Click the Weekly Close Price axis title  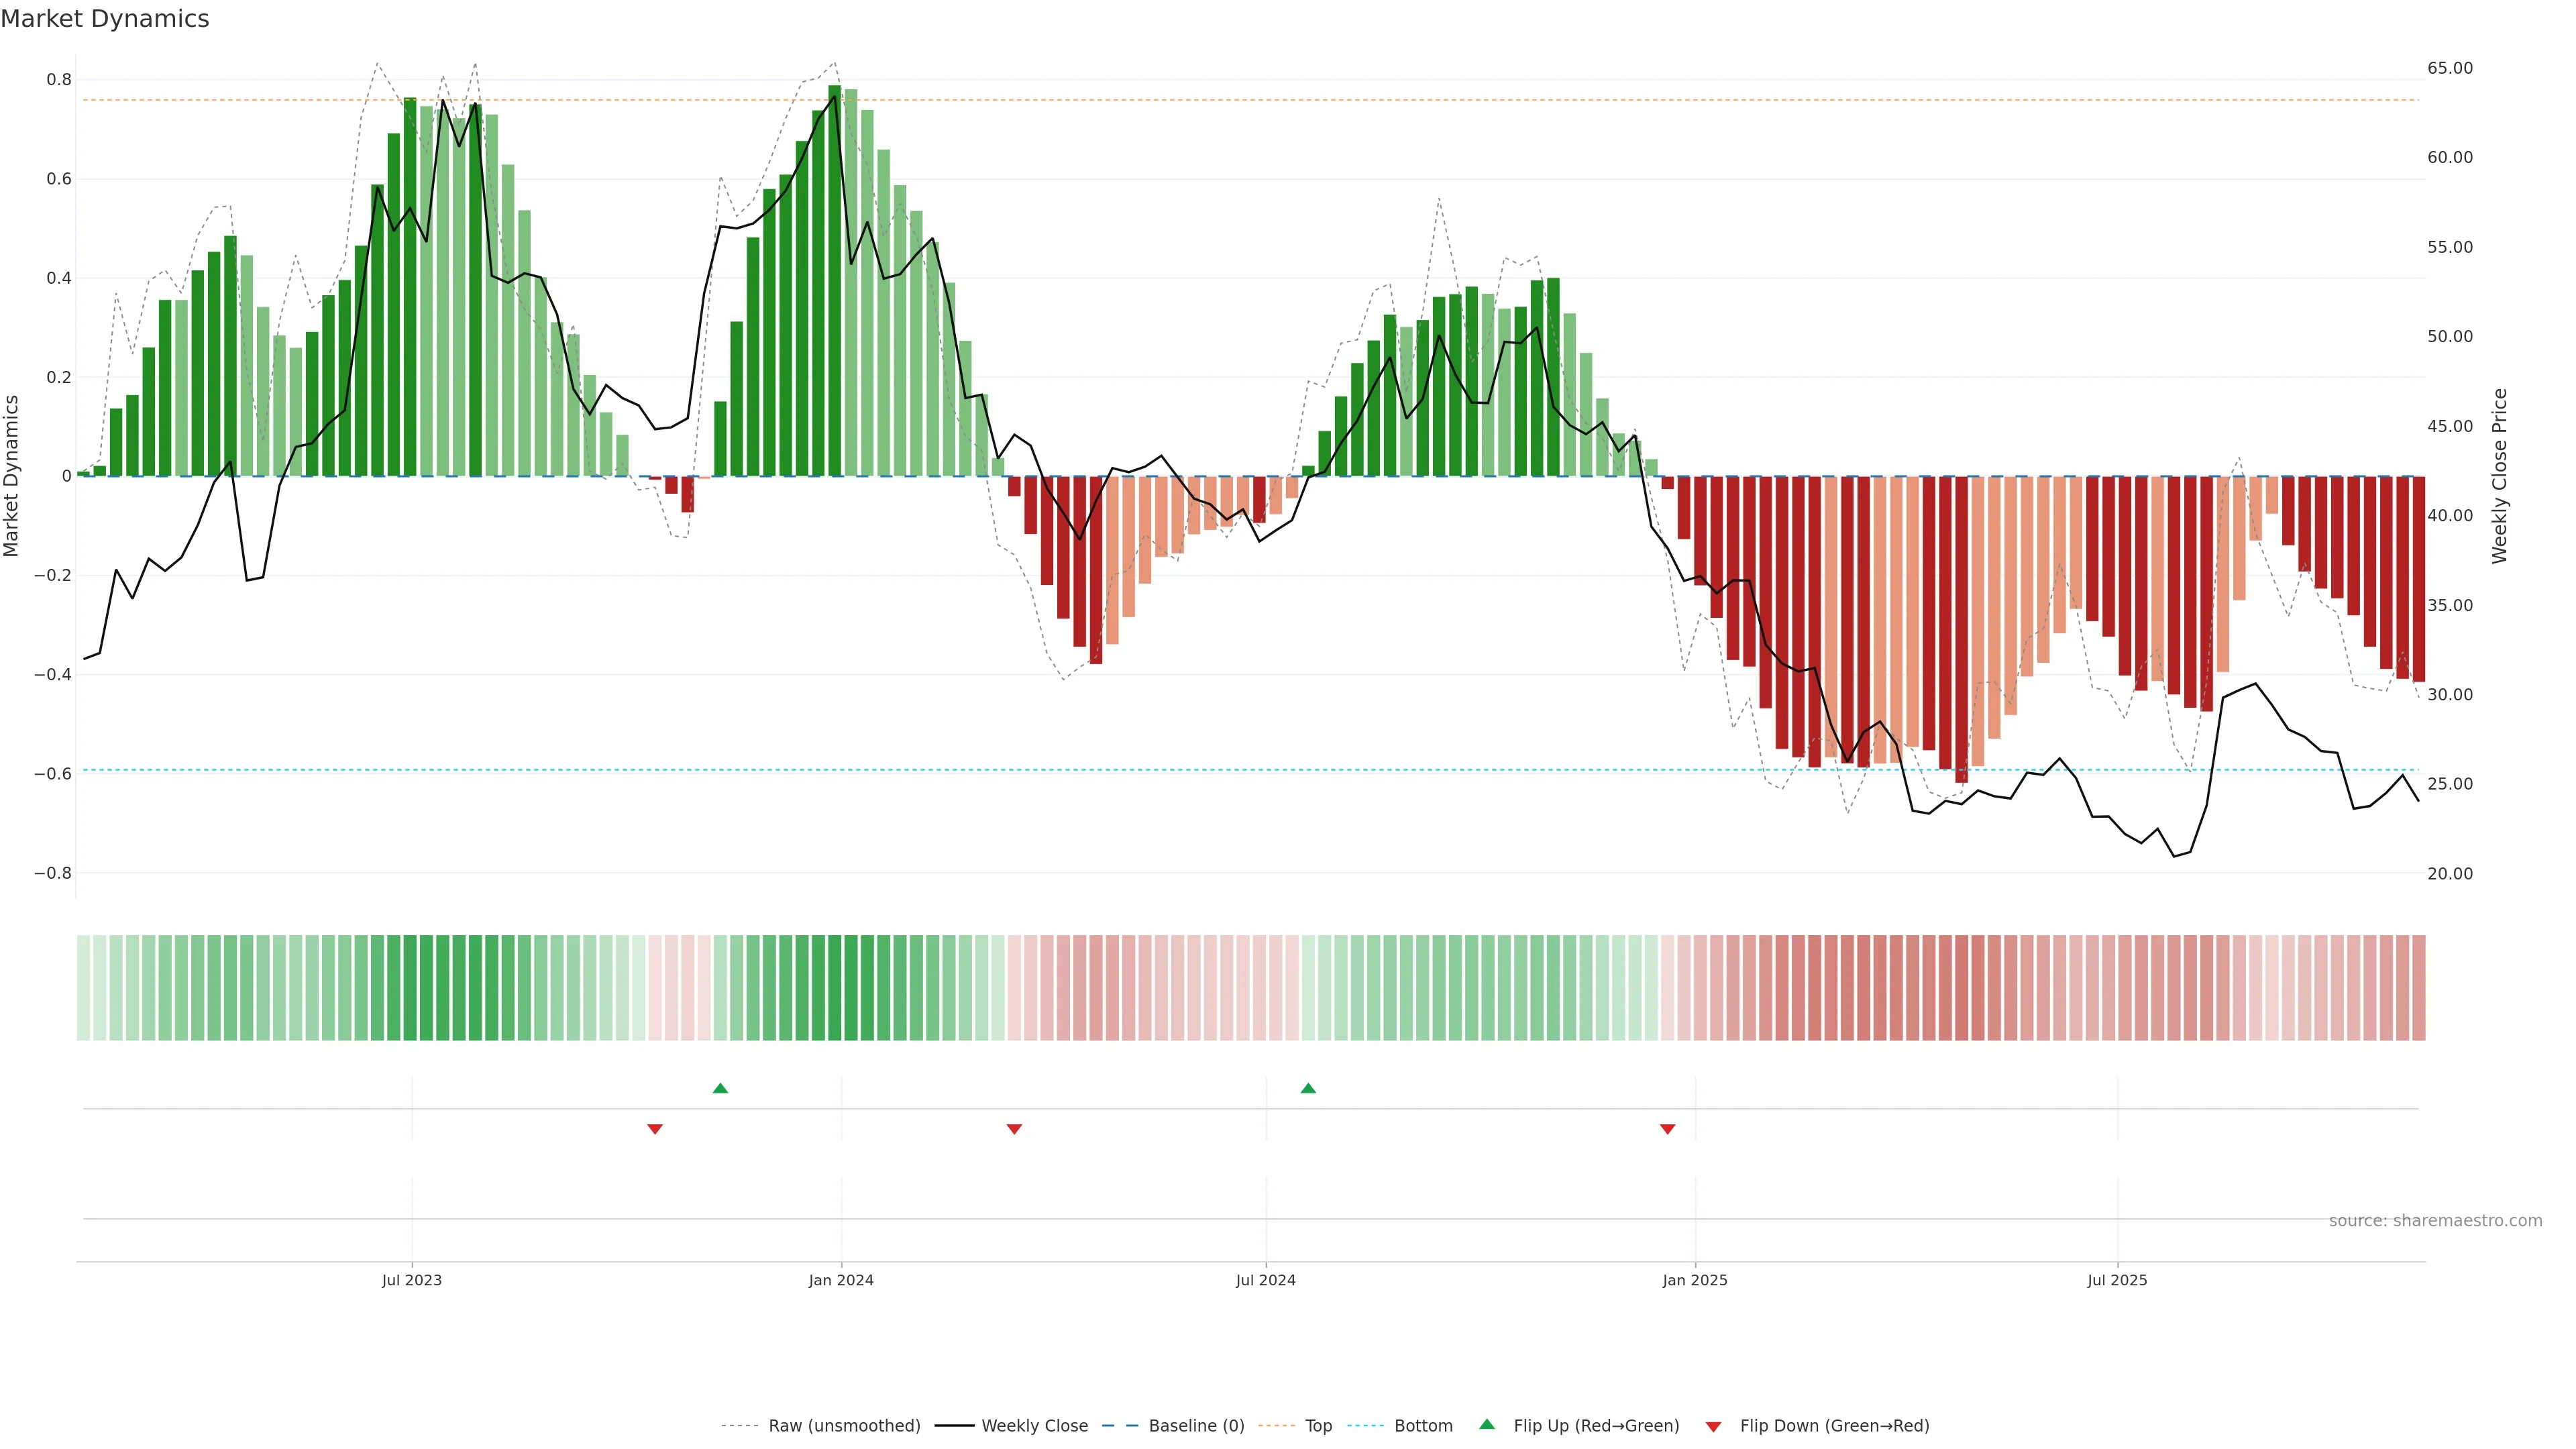pyautogui.click(x=2500, y=476)
